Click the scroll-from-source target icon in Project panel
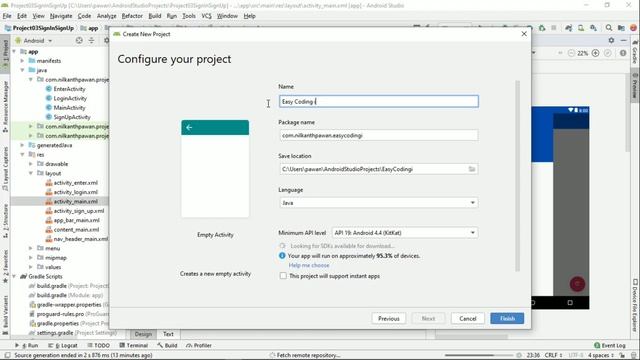The image size is (640, 360). click(x=79, y=40)
